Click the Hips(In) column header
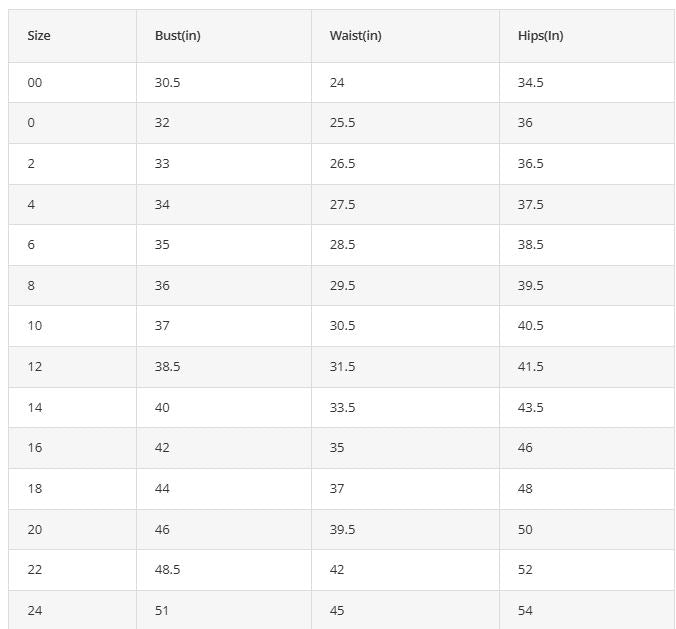This screenshot has width=676, height=629. pos(540,36)
